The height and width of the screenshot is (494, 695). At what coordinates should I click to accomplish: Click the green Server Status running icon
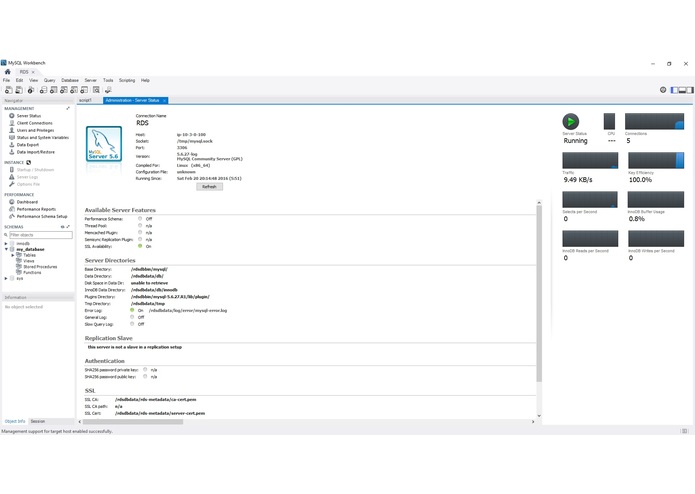(570, 121)
